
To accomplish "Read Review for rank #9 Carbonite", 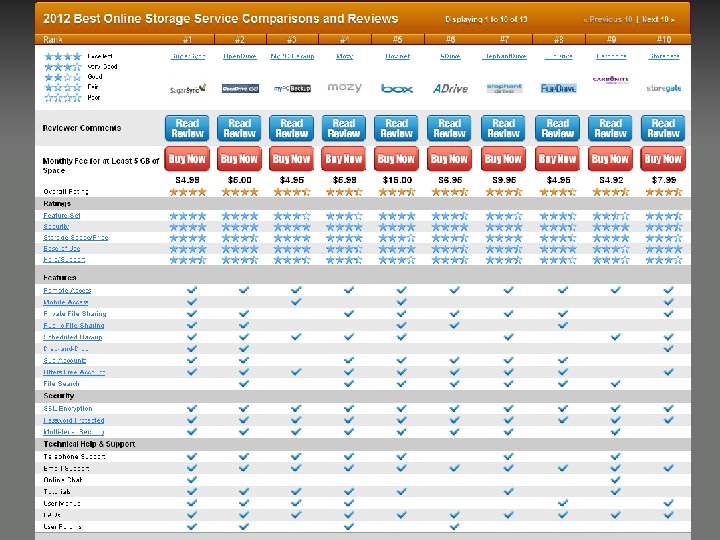I will point(610,128).
